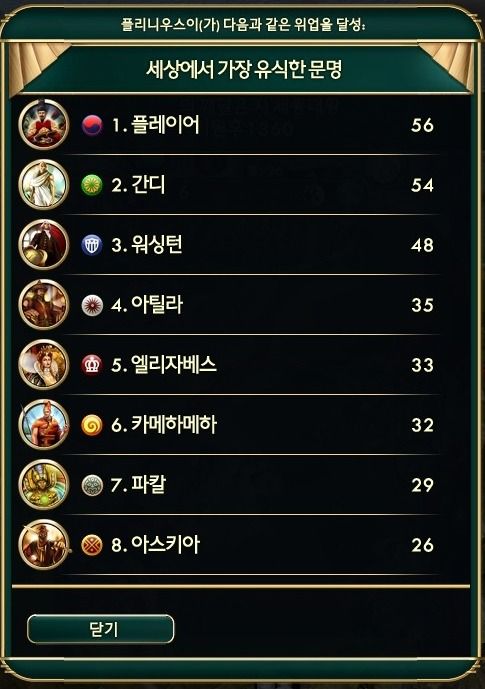The width and height of the screenshot is (485, 689).
Task: Click the blue America civilization emblem
Action: (92, 245)
